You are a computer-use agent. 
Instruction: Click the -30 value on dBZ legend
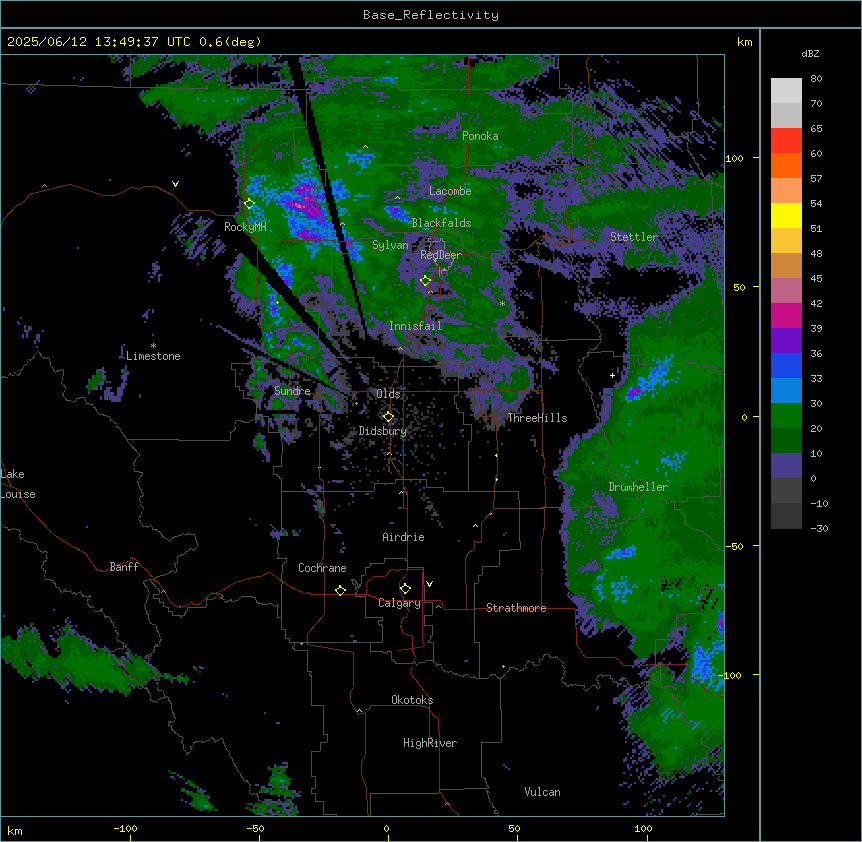click(819, 528)
